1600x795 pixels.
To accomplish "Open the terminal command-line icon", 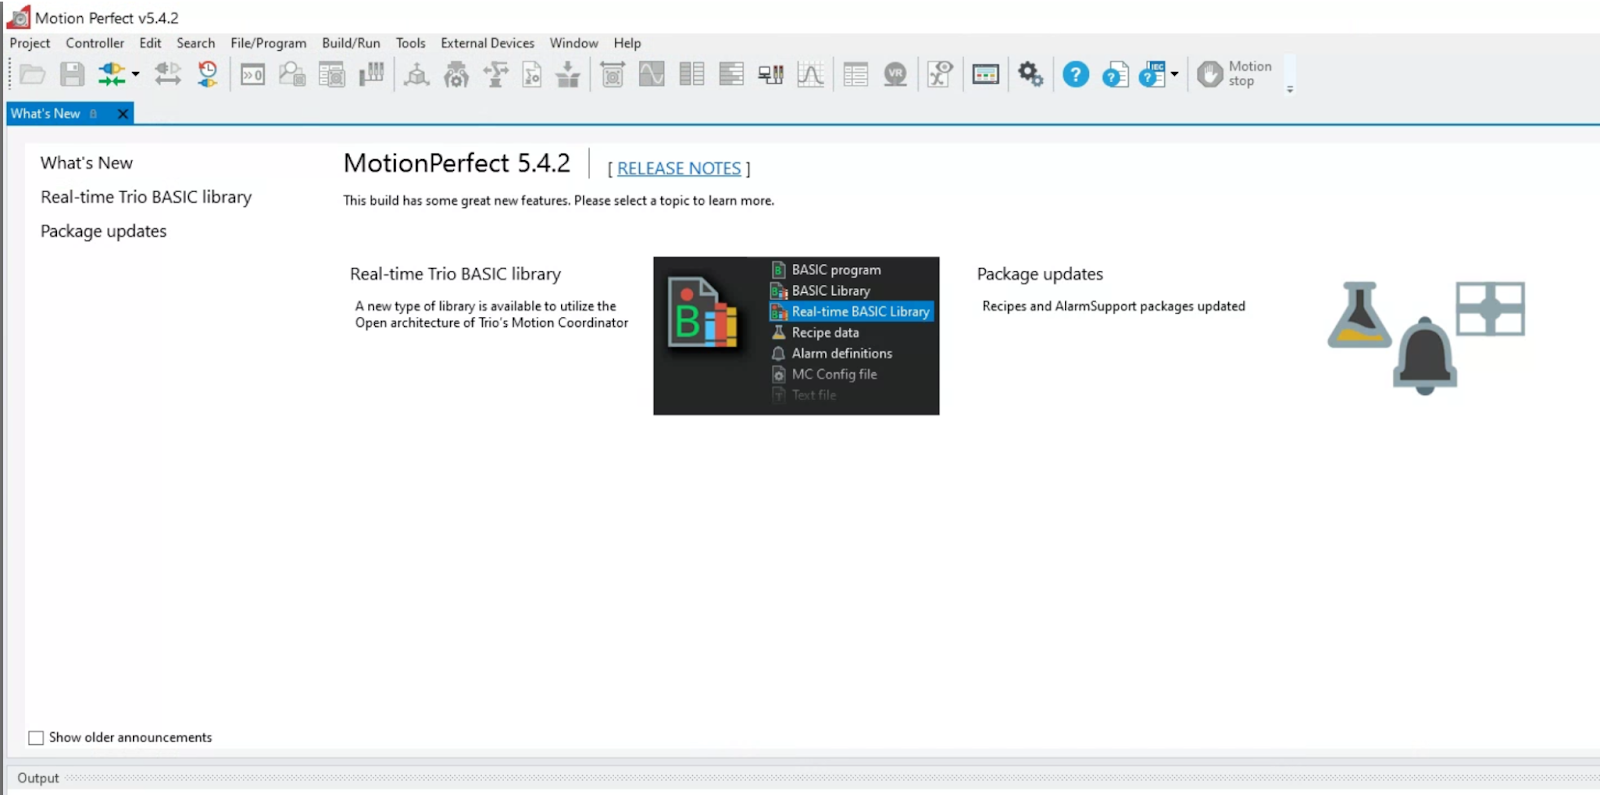I will pos(253,74).
